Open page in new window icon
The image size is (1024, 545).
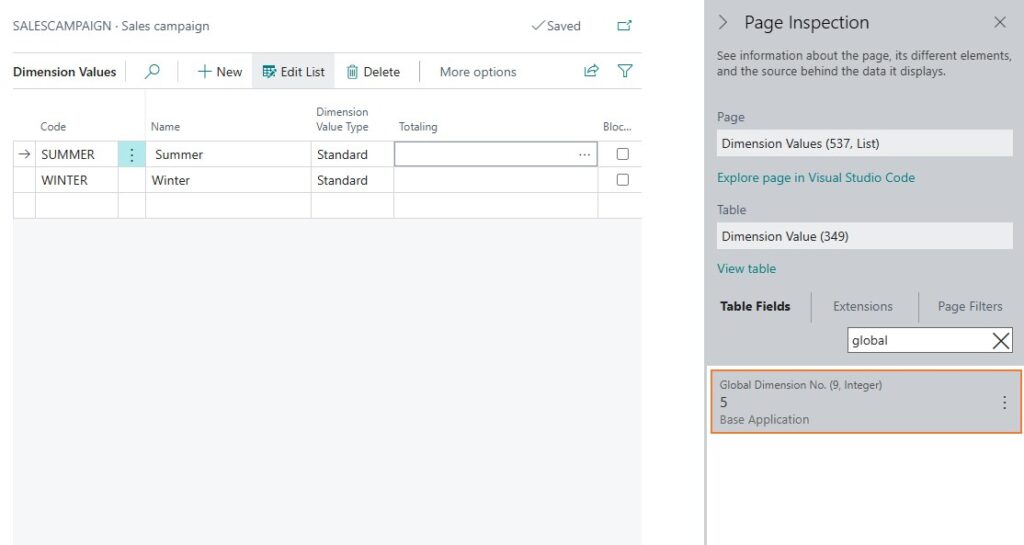pos(624,26)
